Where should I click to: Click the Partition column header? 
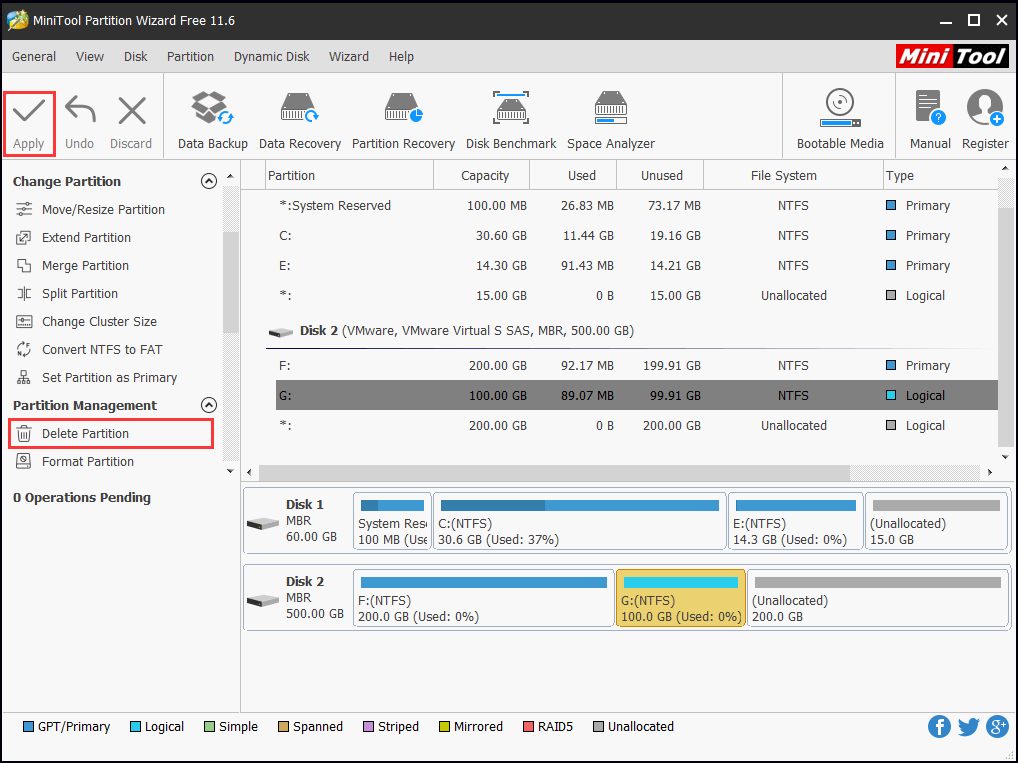[x=350, y=175]
